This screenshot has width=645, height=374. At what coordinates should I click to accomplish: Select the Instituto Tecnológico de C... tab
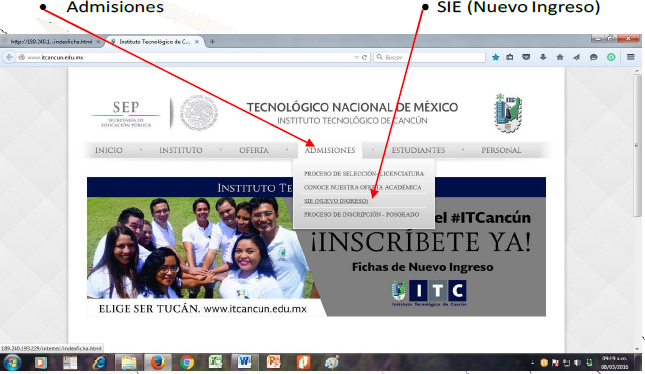[x=155, y=42]
